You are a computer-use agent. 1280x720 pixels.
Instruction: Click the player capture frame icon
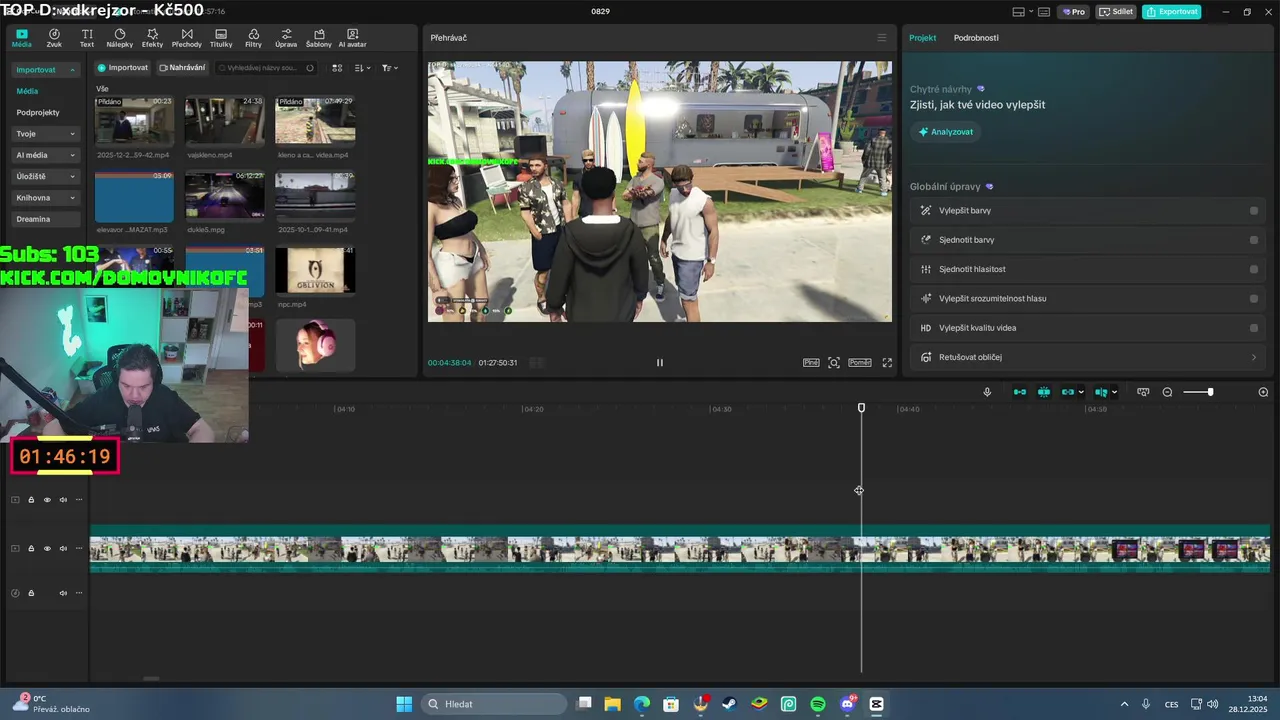click(834, 363)
